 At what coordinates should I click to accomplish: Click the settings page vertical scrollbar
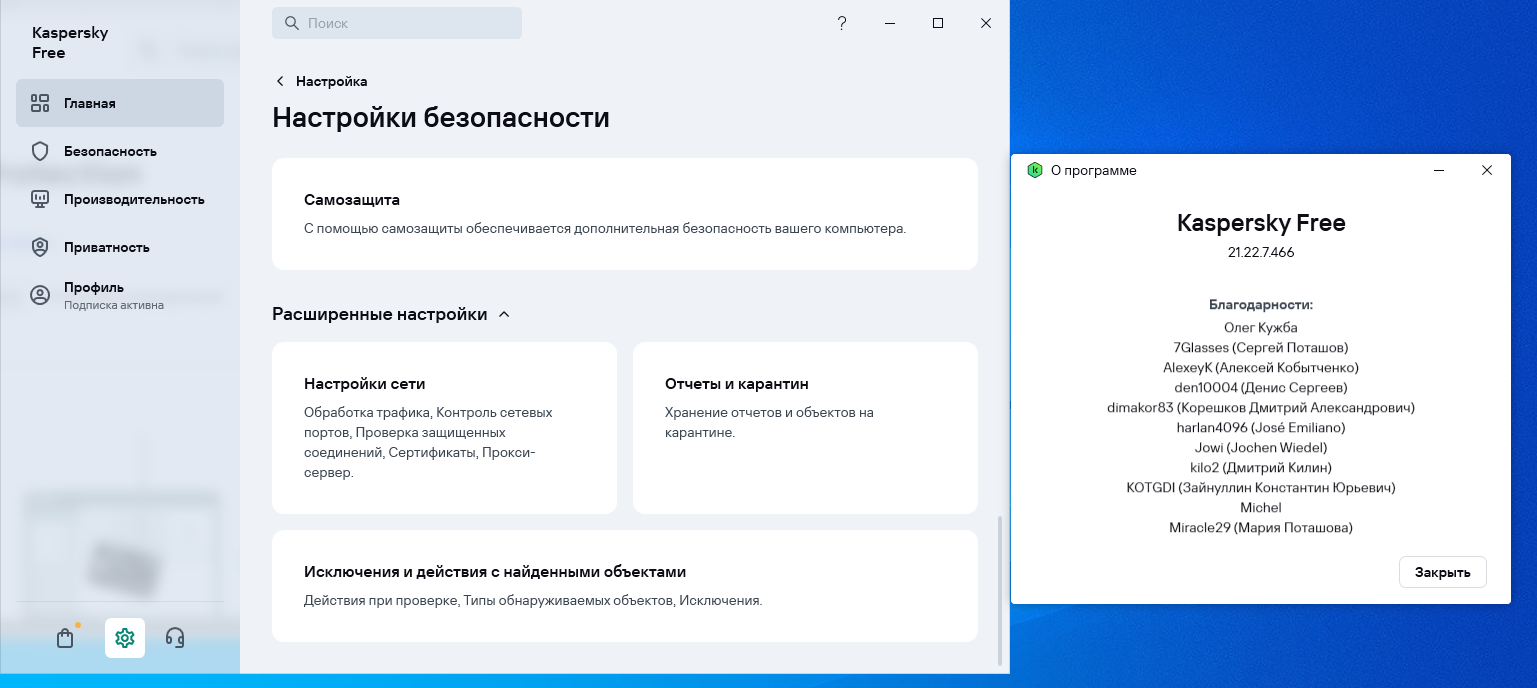tap(999, 590)
